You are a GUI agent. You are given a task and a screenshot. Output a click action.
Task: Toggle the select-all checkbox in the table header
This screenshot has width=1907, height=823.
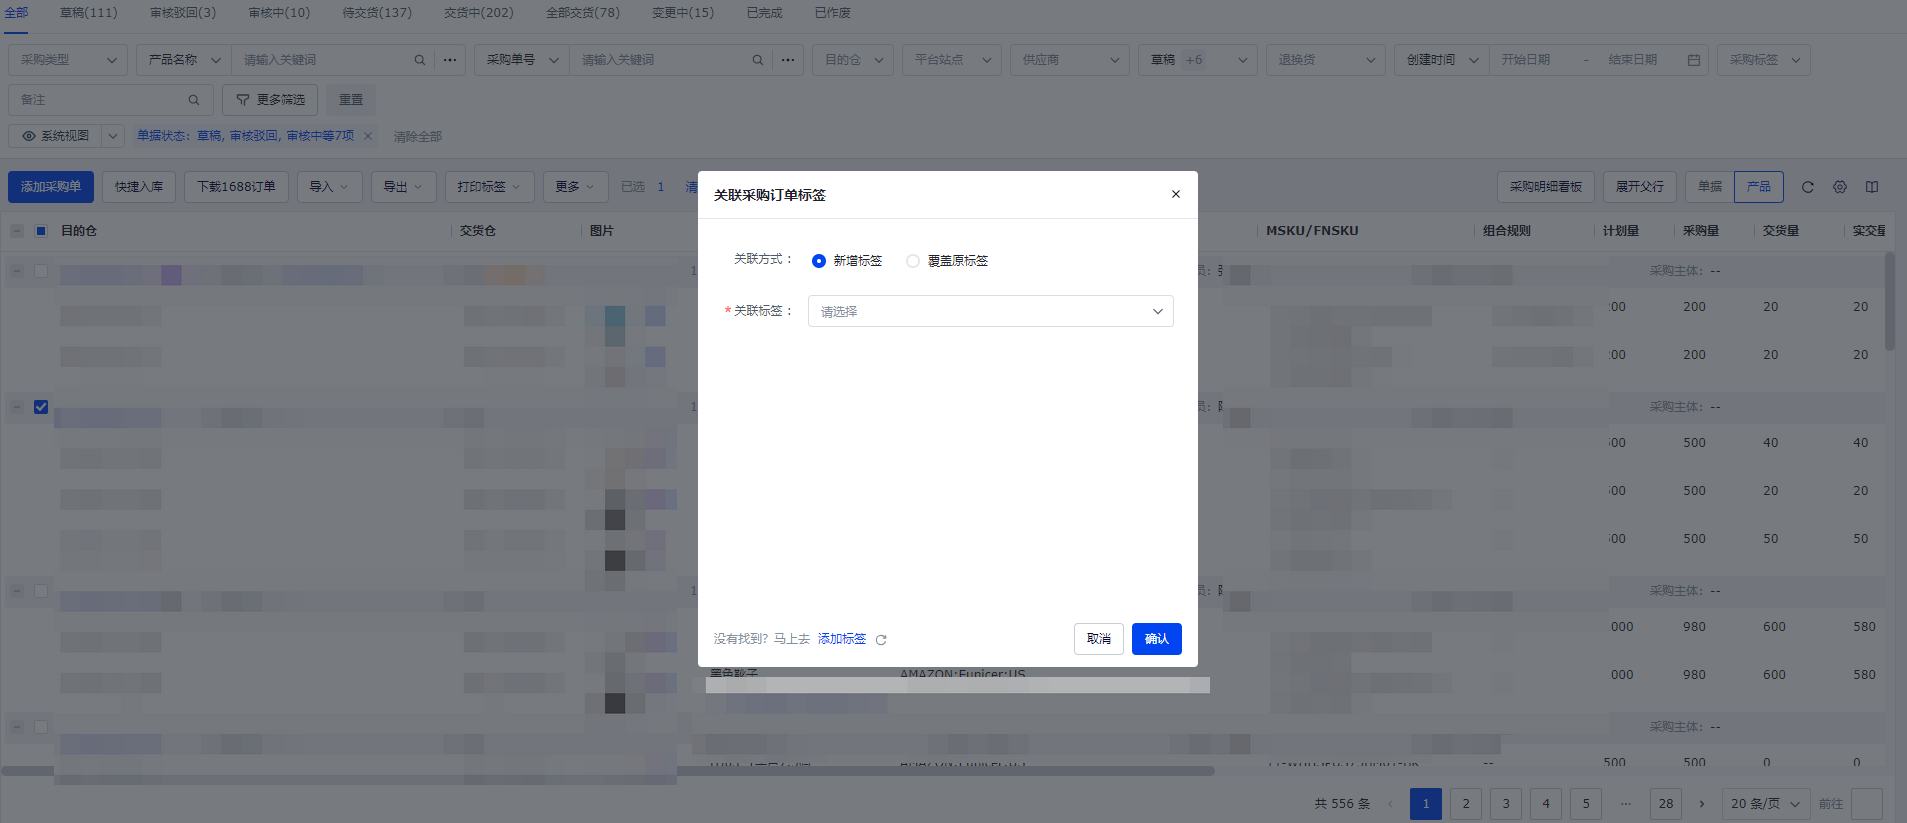point(41,231)
